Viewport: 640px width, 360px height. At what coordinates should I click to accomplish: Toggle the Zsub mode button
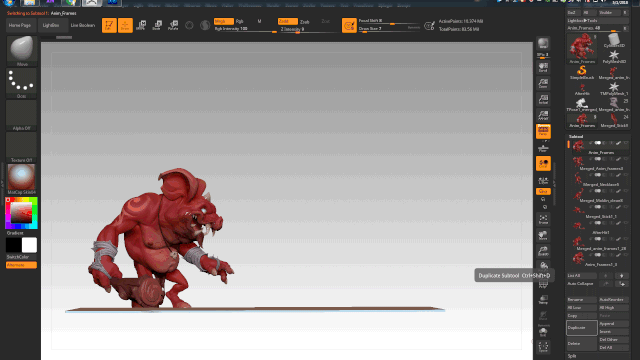pyautogui.click(x=304, y=22)
